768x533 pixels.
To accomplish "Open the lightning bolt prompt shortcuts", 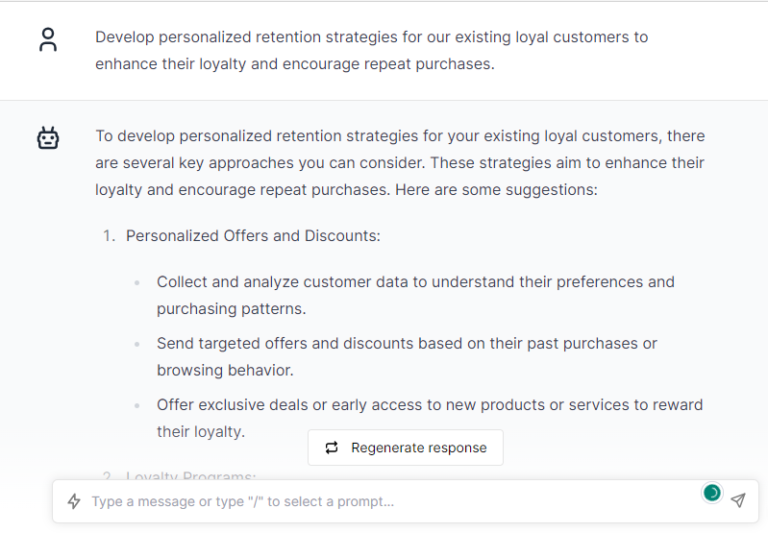I will tap(74, 501).
